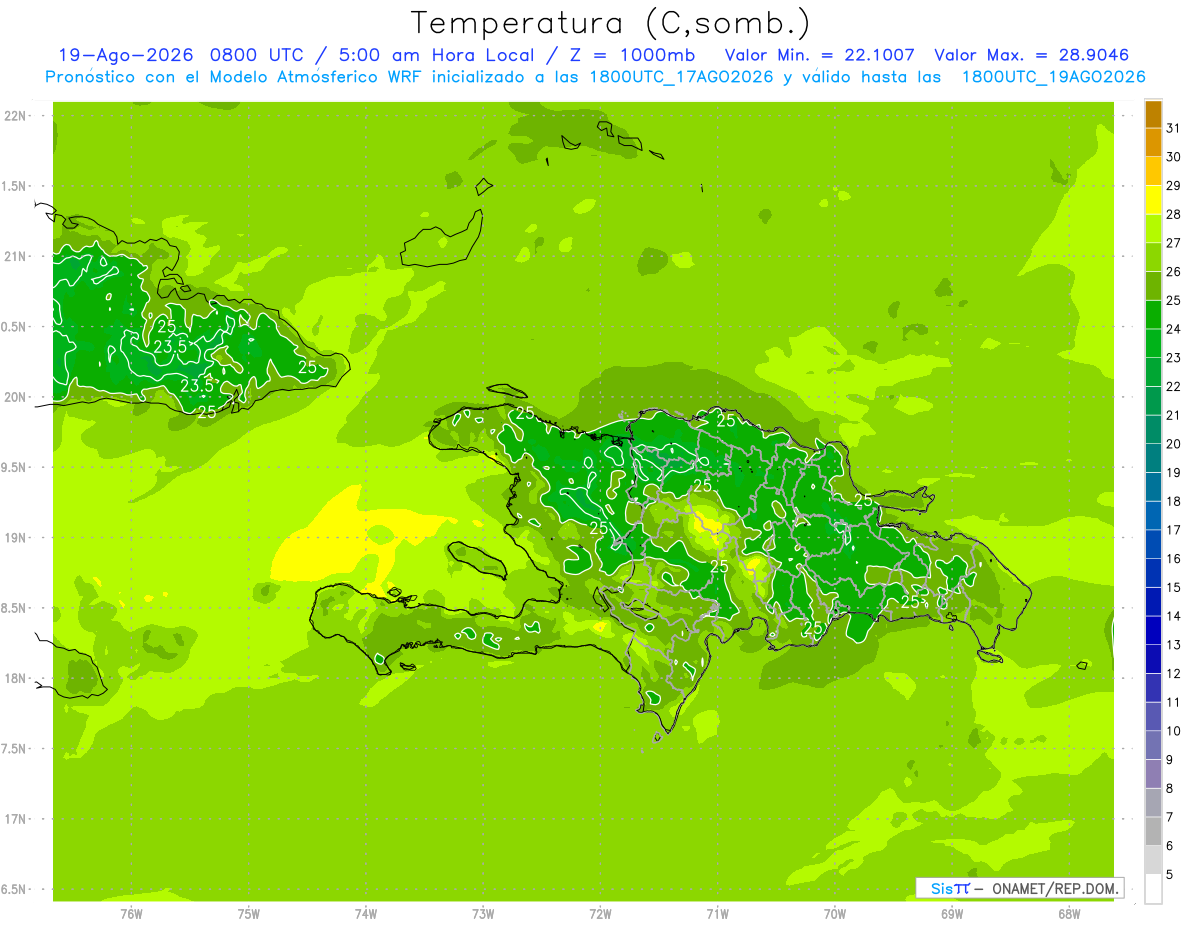Click the 70W longitude axis label
The width and height of the screenshot is (1200, 927).
pos(835,914)
